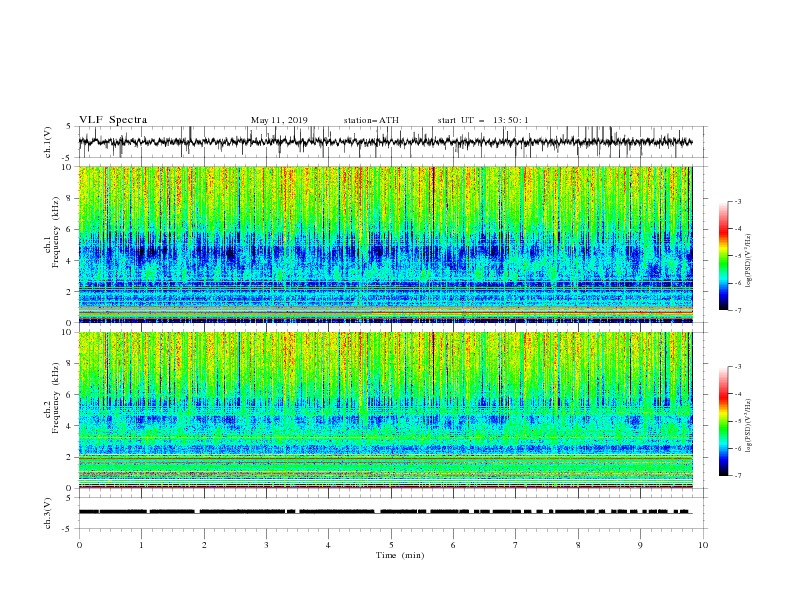The image size is (792, 612).
Task: Click the "5" tick on ch.1(V) axis
Action: pos(69,126)
